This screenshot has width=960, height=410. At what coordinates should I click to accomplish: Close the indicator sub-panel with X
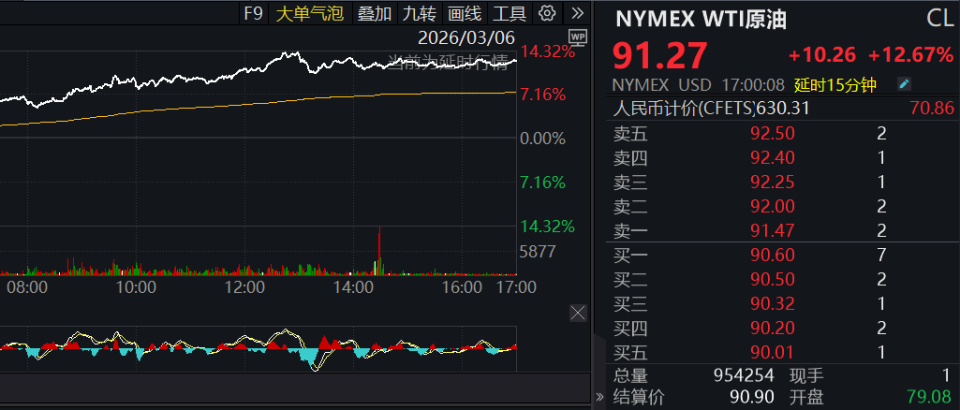pos(577,313)
